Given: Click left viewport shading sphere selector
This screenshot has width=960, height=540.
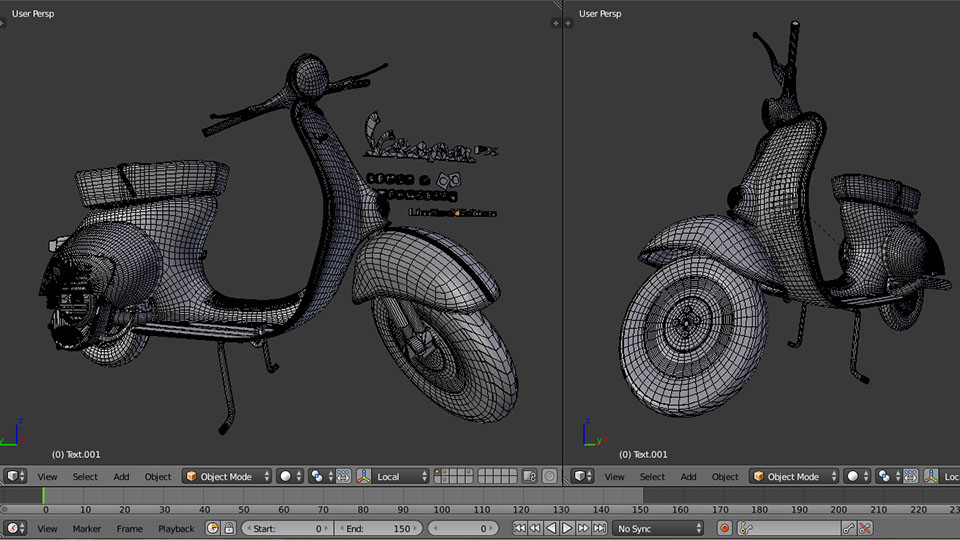Looking at the screenshot, I should 290,476.
